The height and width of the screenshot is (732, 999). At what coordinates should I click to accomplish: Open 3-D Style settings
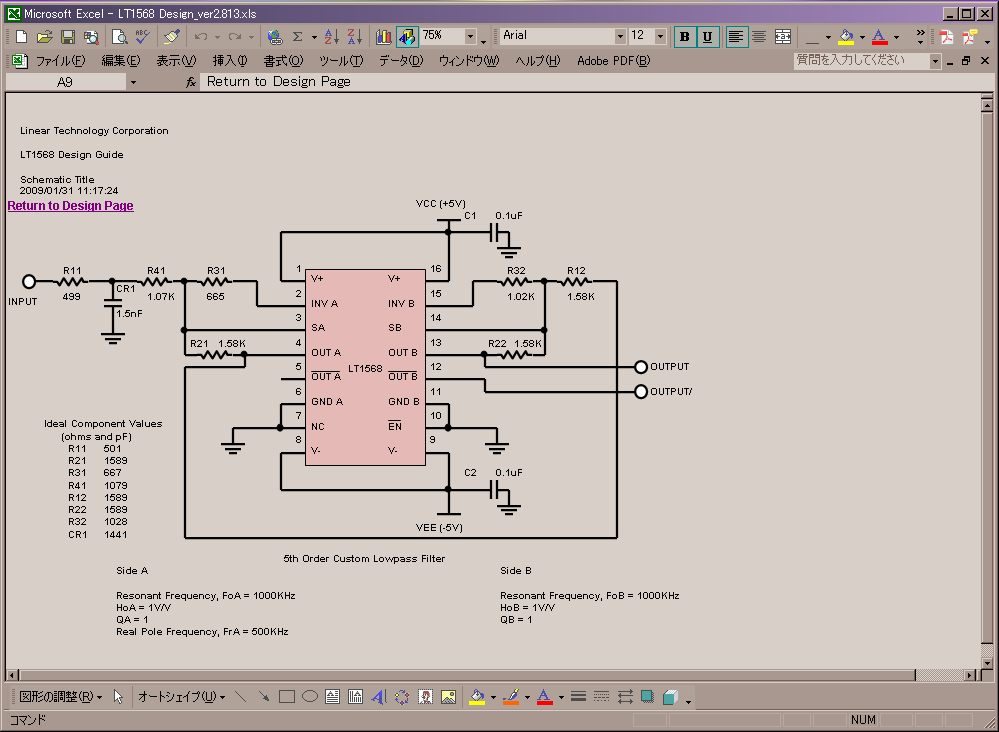pyautogui.click(x=670, y=696)
